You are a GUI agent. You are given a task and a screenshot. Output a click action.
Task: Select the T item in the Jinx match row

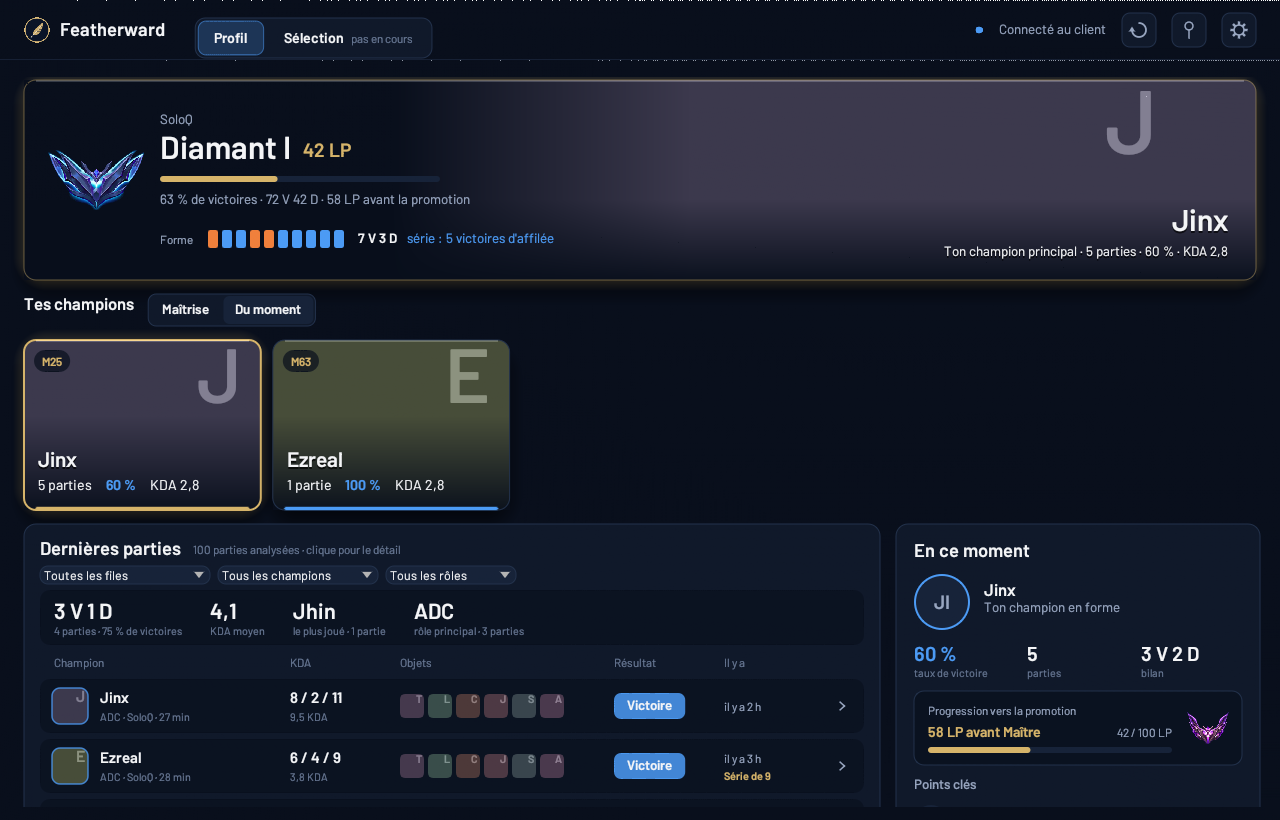point(412,706)
